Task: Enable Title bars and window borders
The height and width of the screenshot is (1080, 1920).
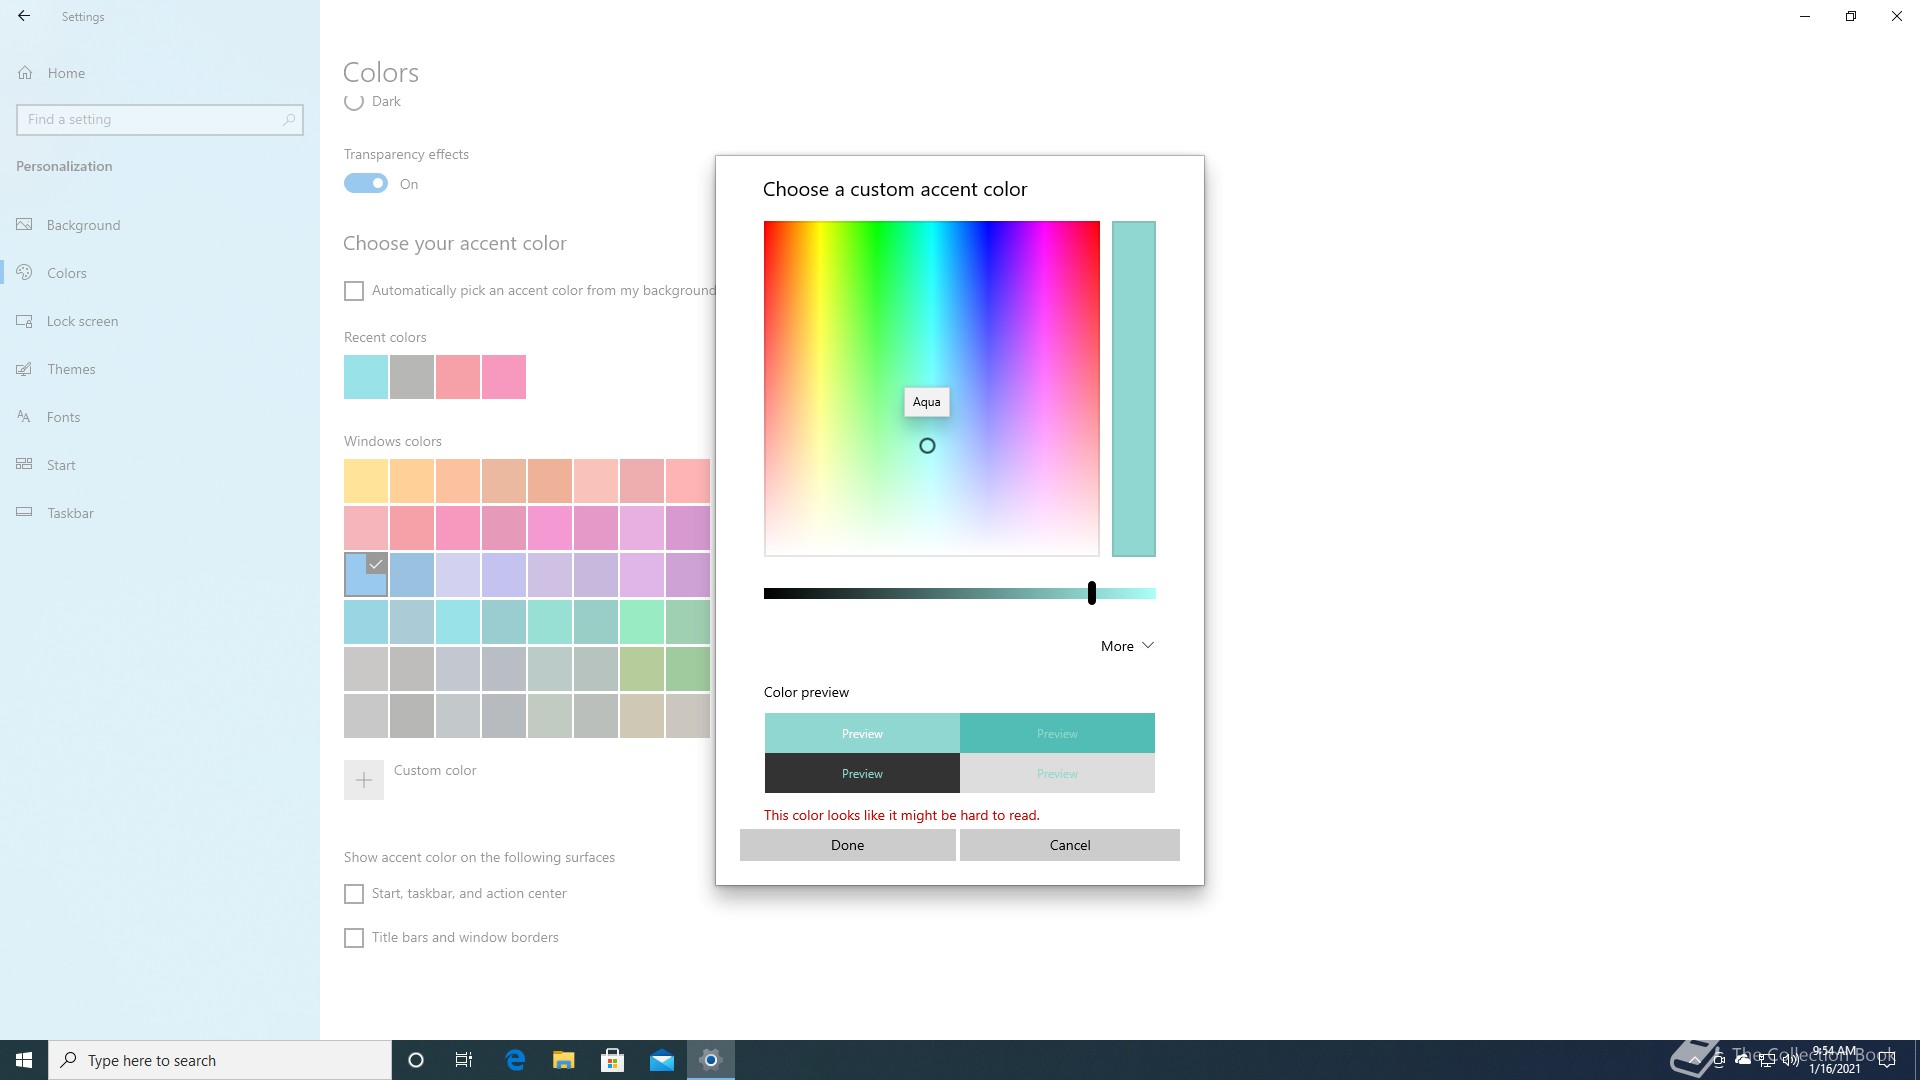Action: point(354,938)
